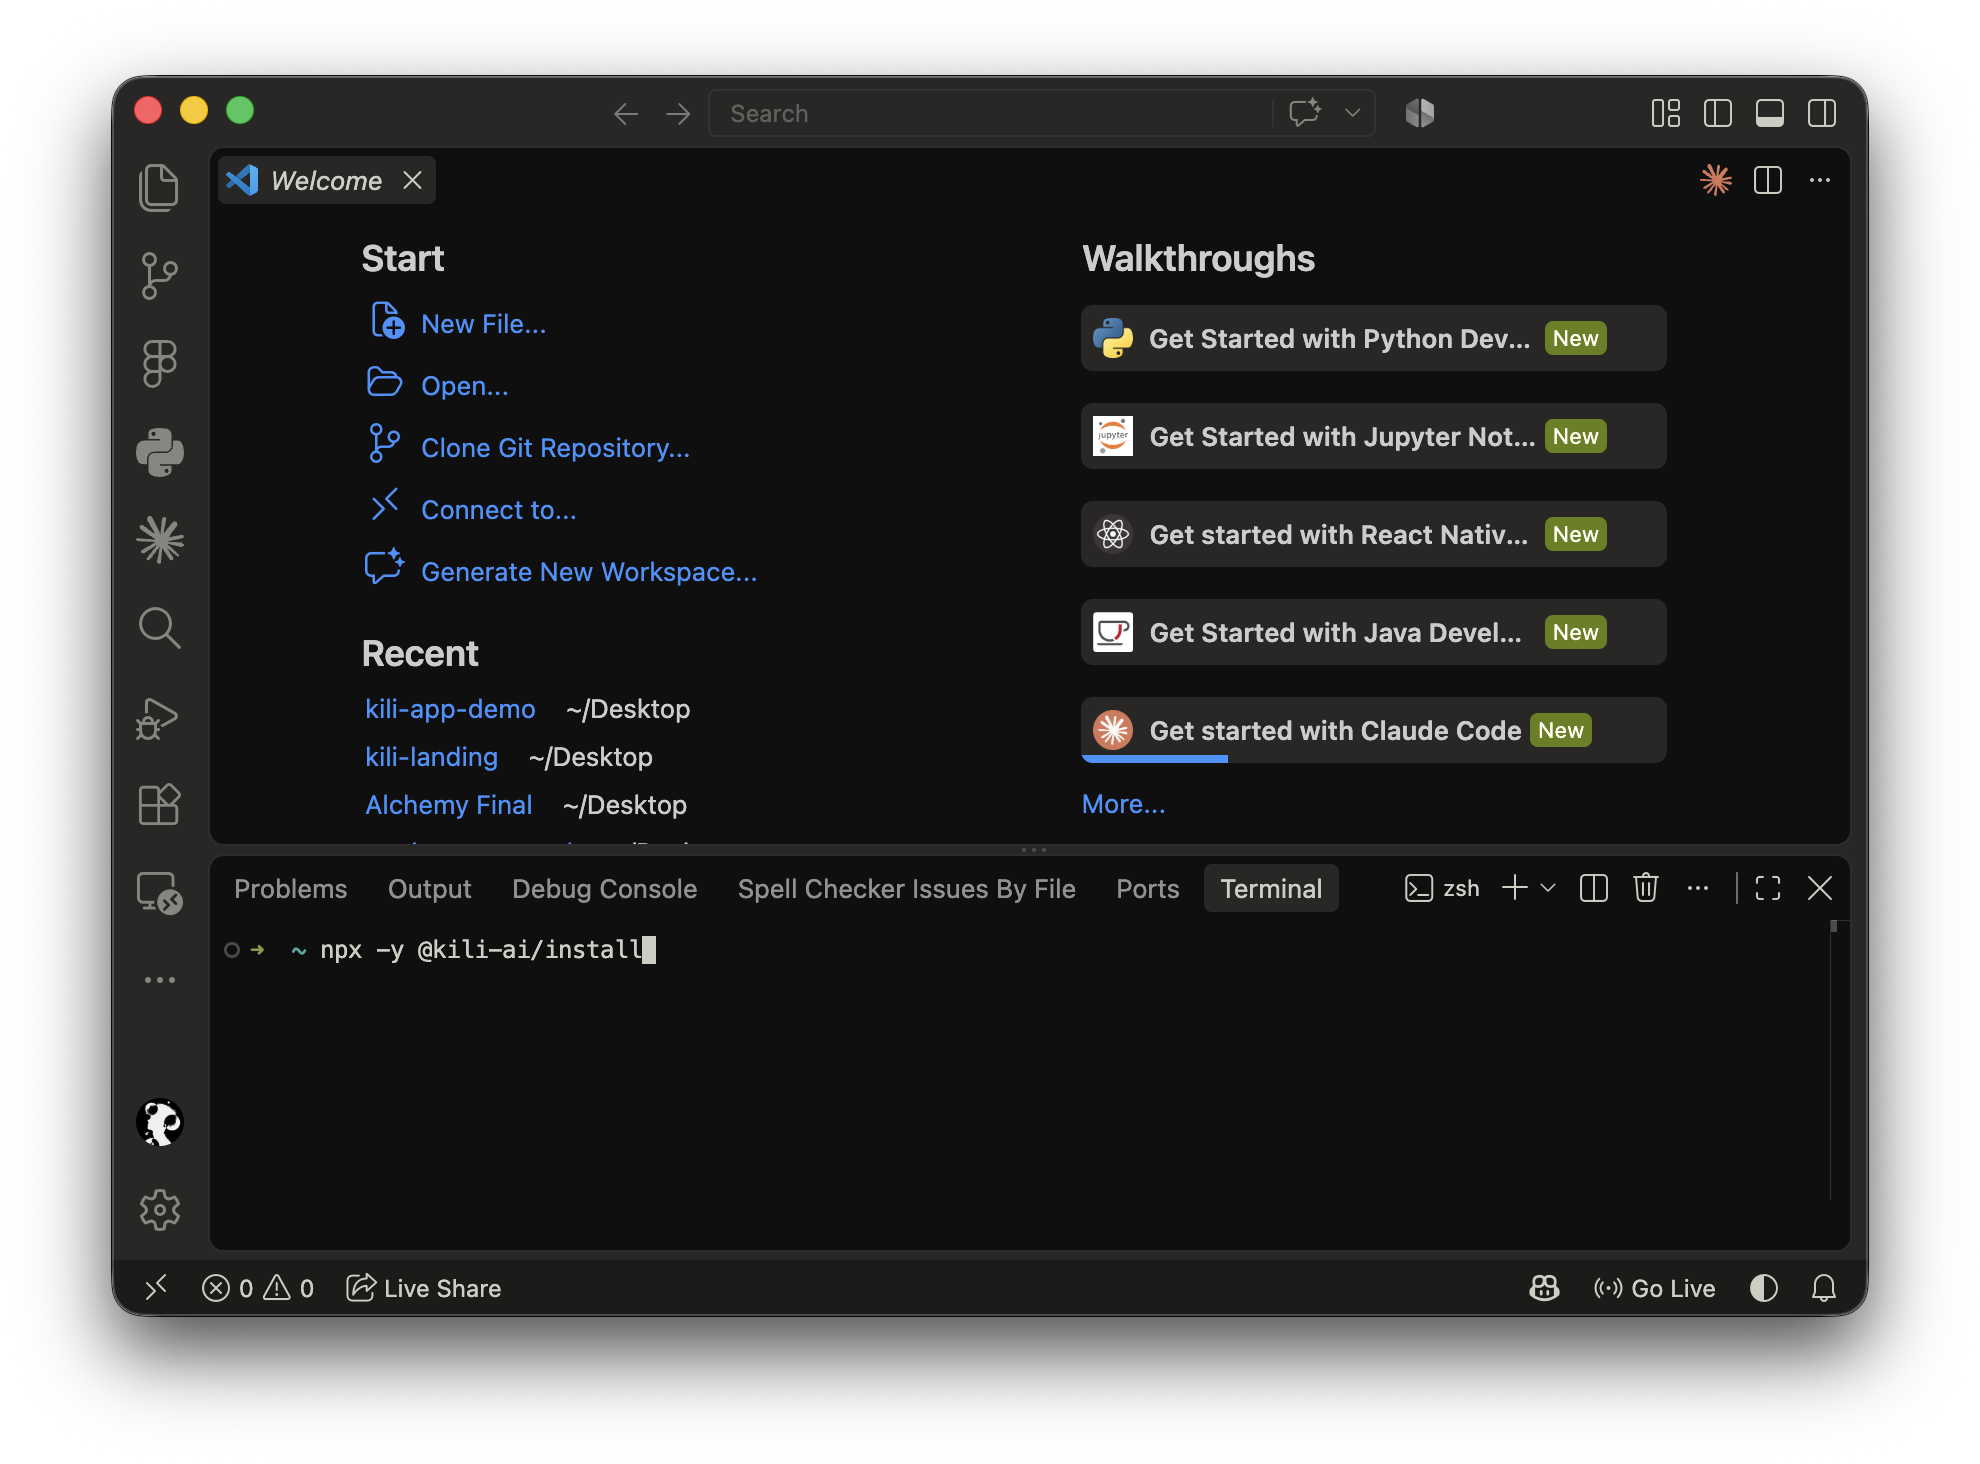Screen dimensions: 1980x1464
Task: Select the Welcome editor tab
Action: tap(326, 181)
